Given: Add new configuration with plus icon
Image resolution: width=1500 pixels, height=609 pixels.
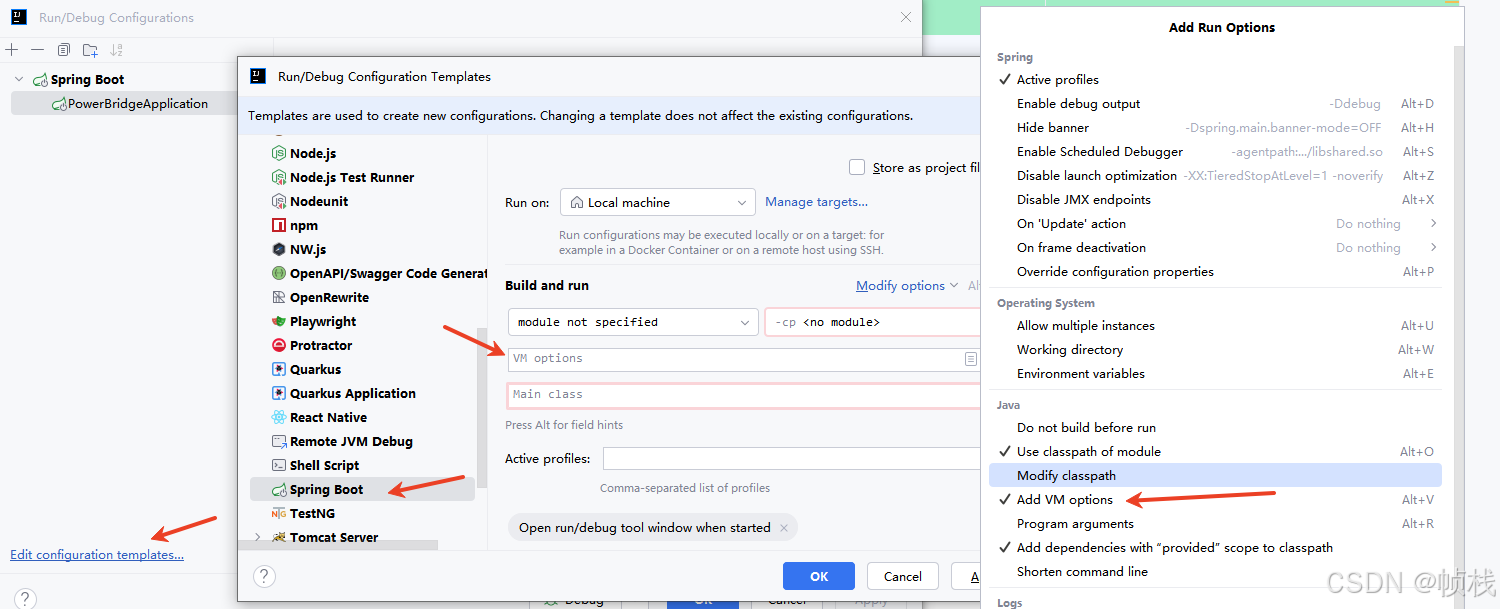Looking at the screenshot, I should click(12, 50).
